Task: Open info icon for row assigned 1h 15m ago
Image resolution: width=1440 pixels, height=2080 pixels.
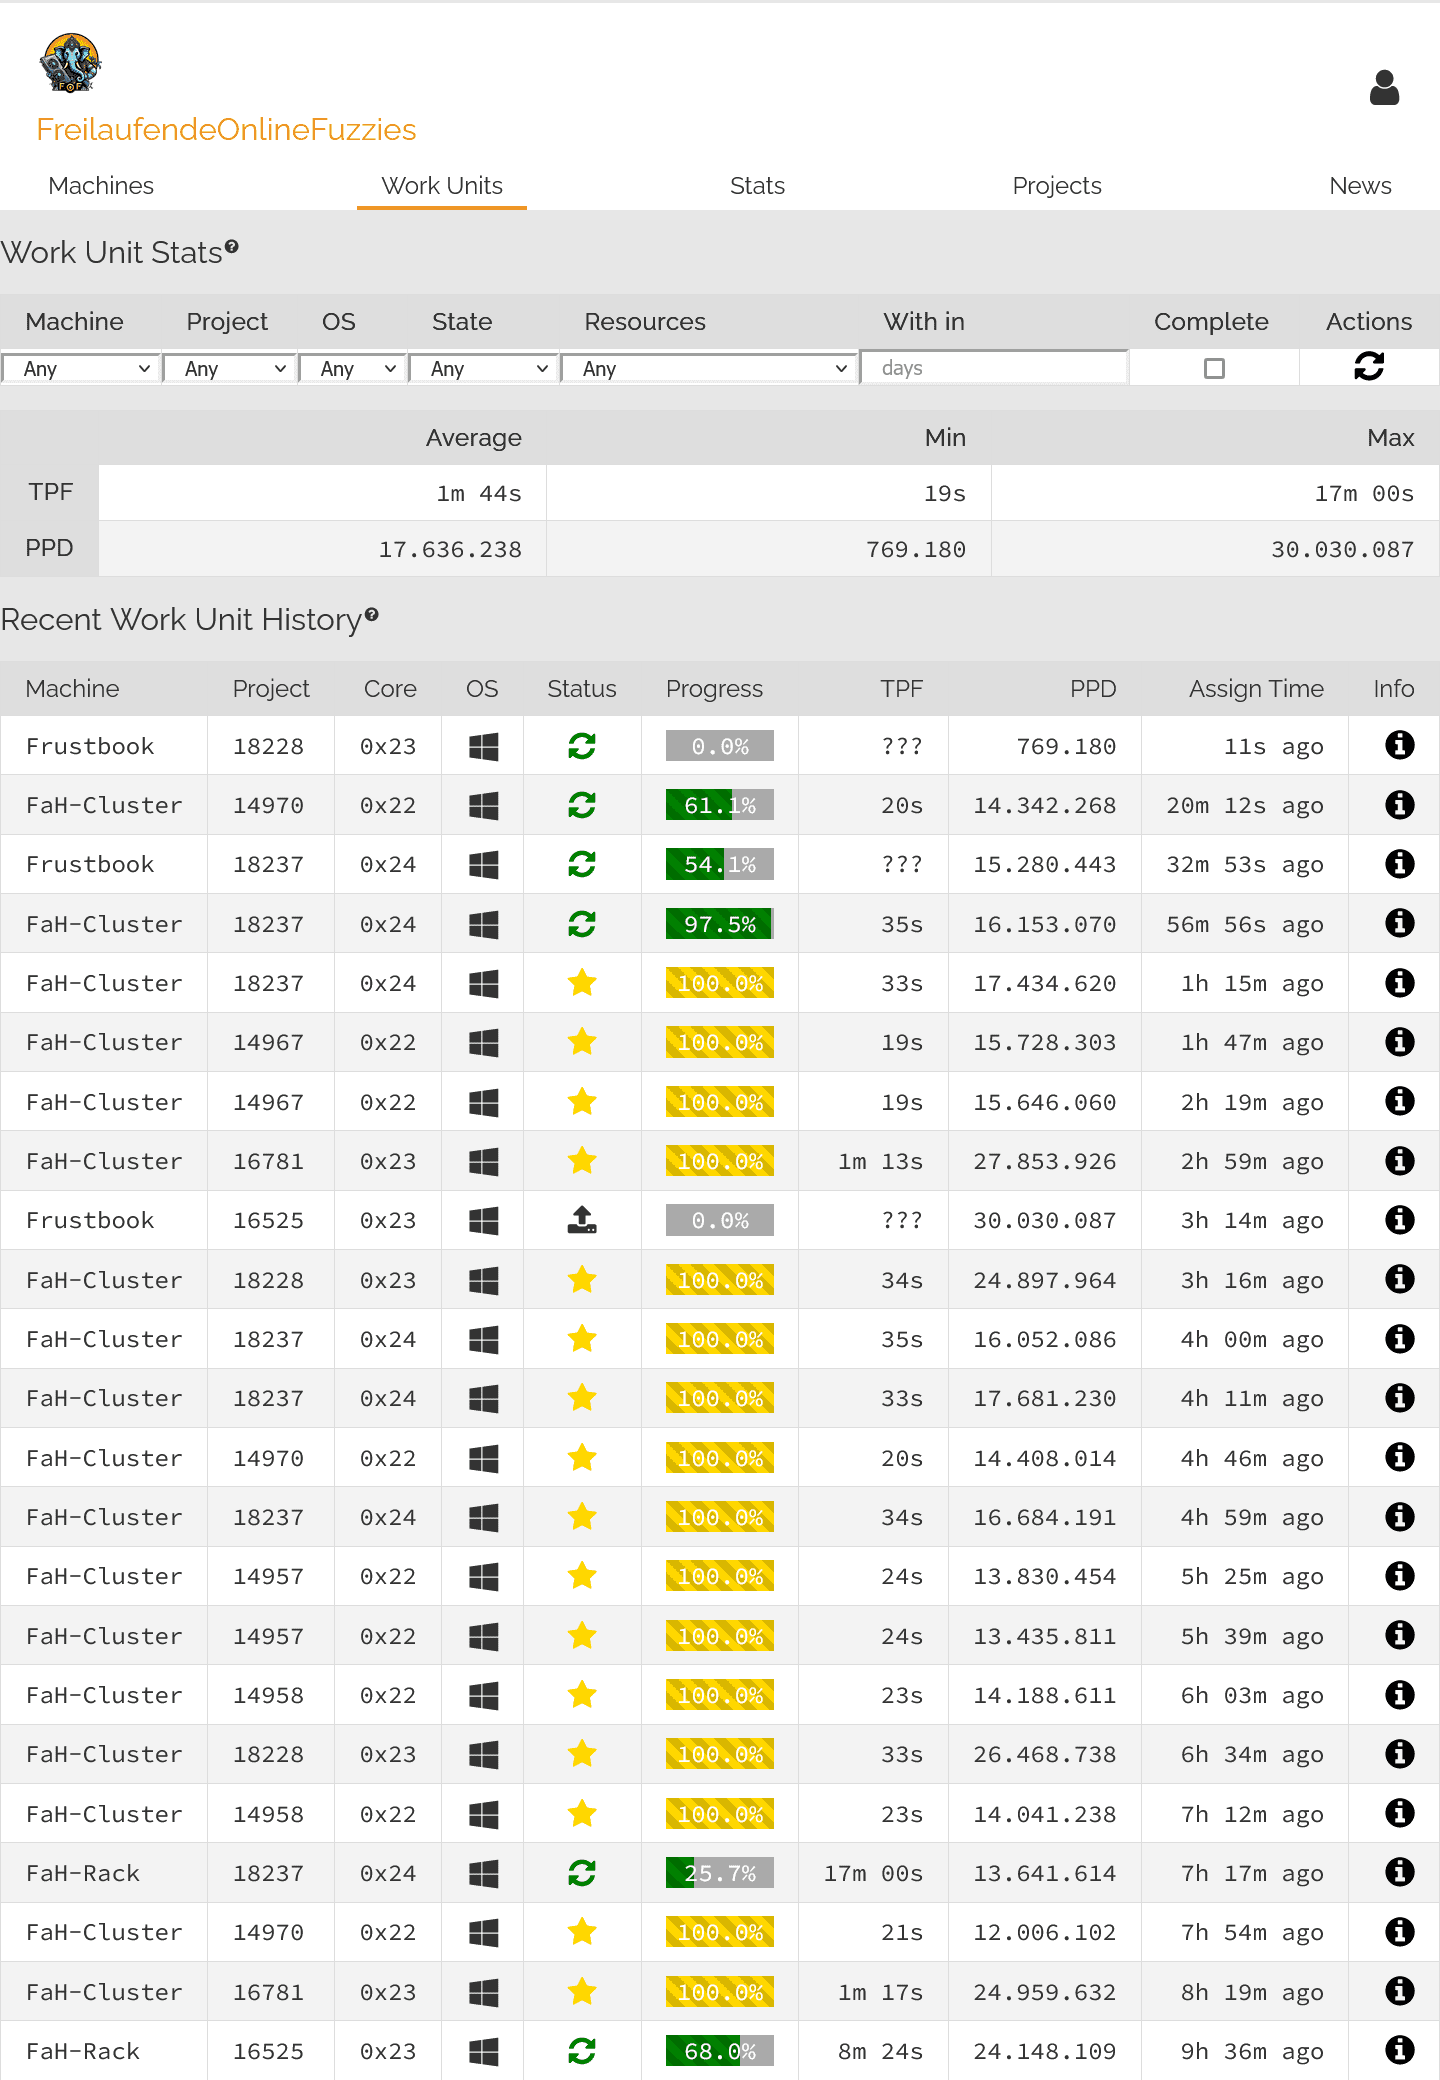Action: tap(1400, 982)
